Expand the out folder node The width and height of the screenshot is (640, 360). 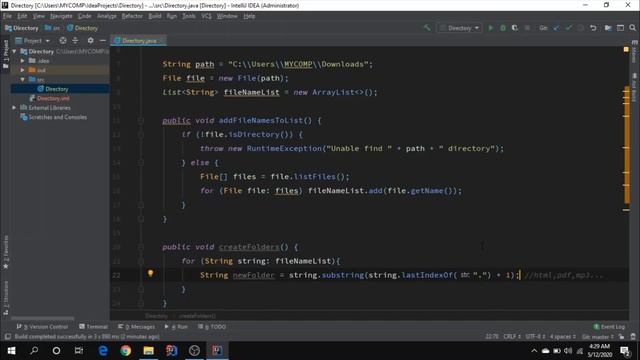click(23, 70)
